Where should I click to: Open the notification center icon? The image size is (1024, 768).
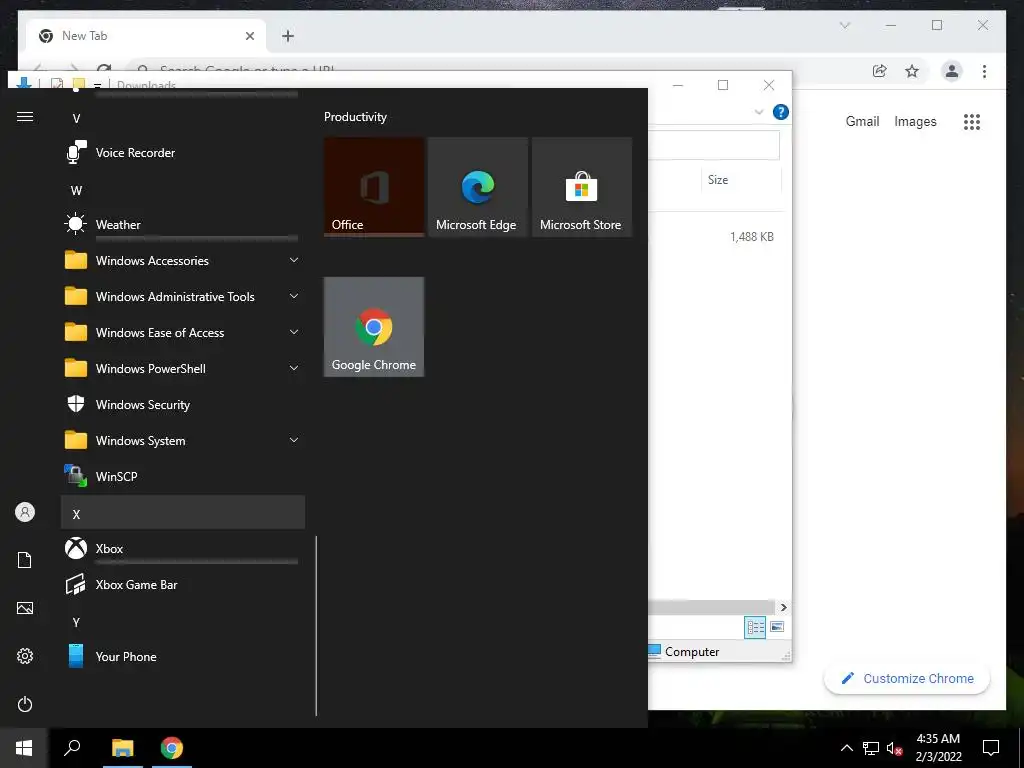pos(991,748)
